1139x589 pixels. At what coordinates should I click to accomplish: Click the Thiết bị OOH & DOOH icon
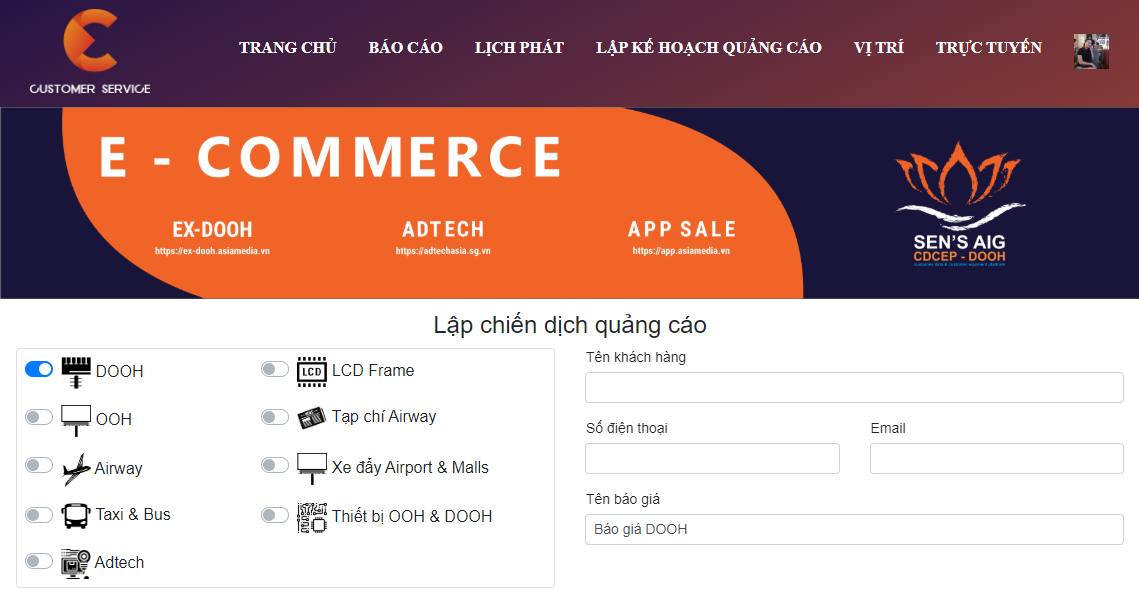click(312, 517)
